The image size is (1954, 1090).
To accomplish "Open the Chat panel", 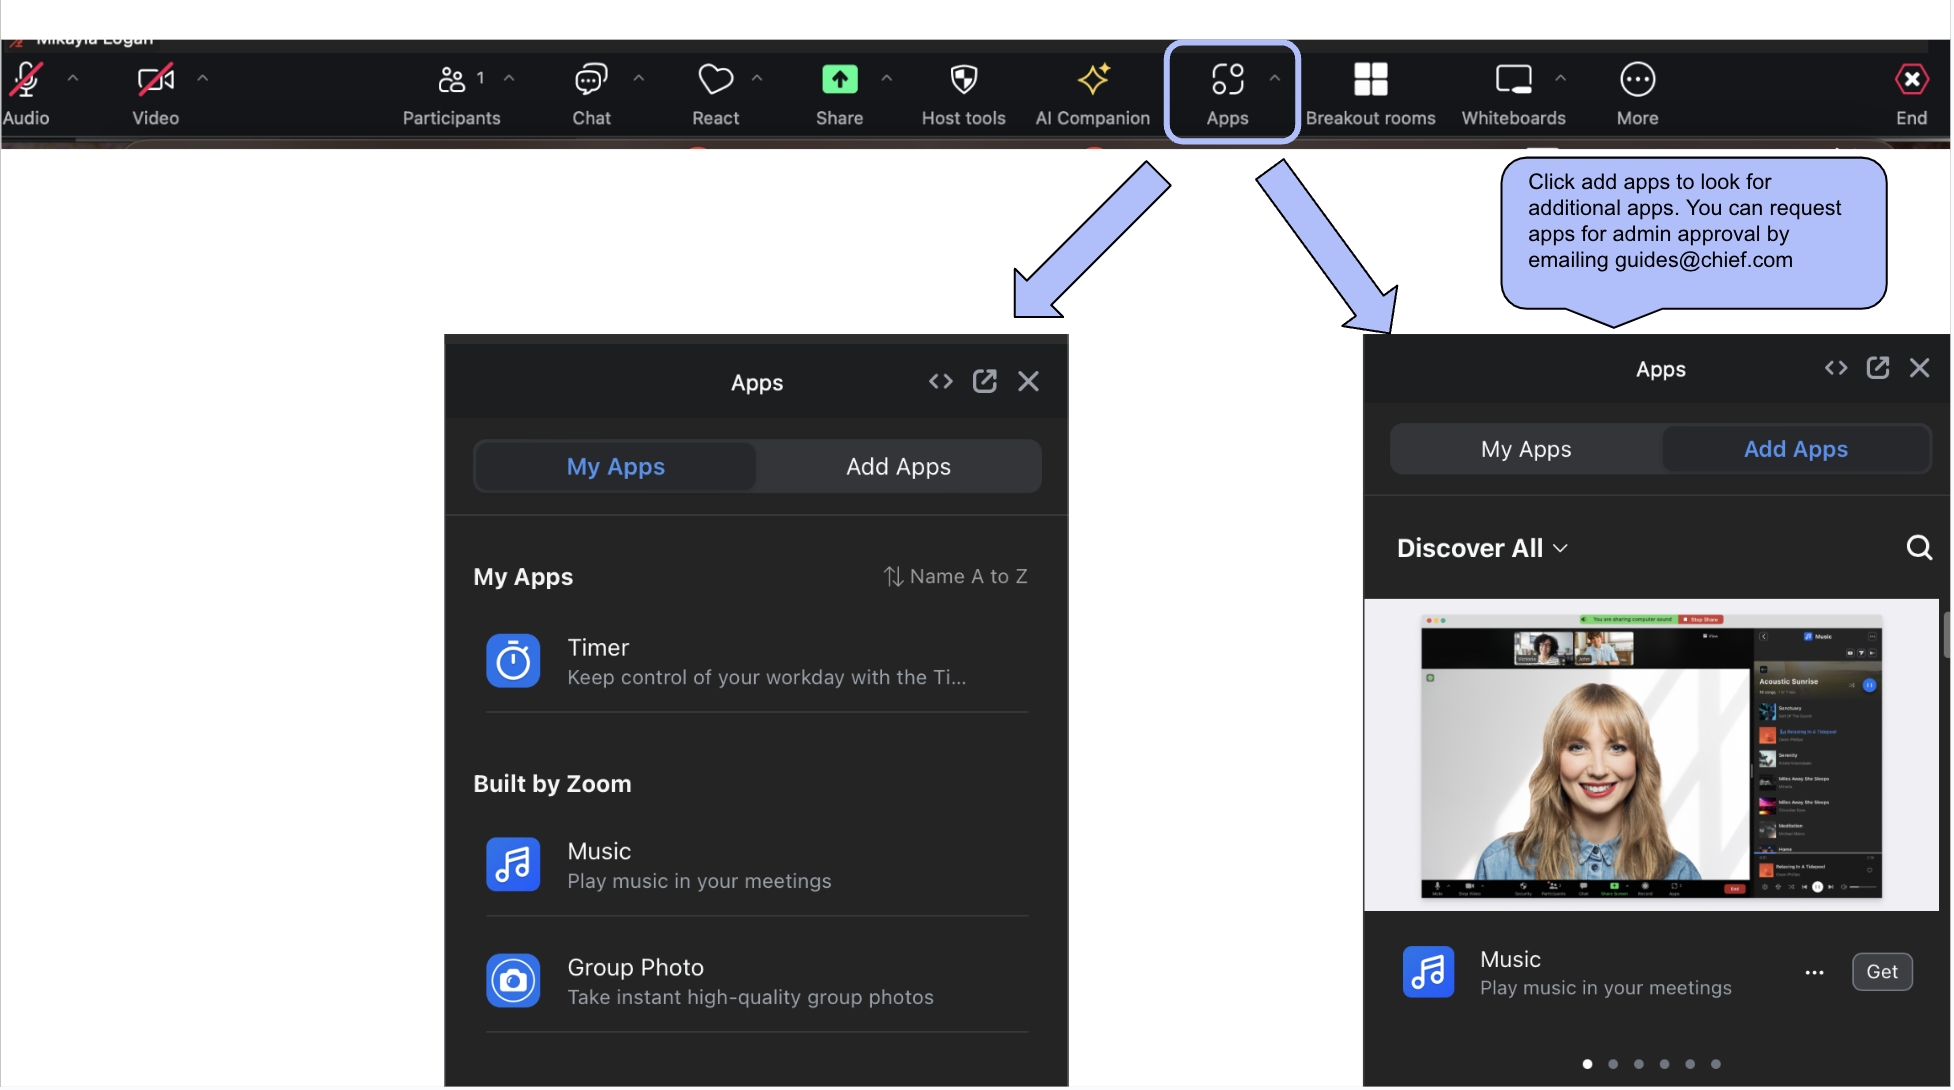I will 591,80.
